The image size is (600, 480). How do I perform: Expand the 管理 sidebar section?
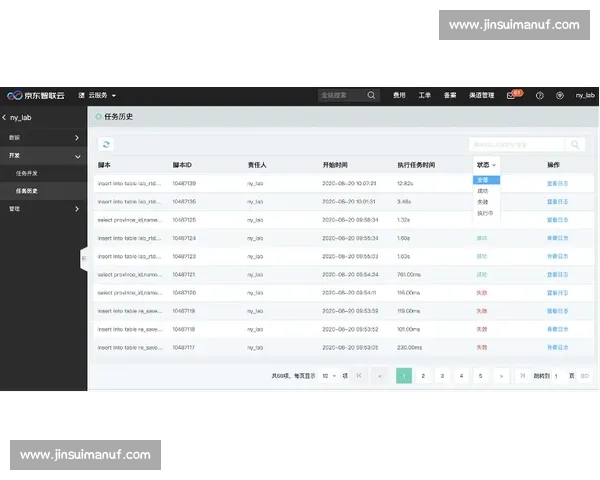[77, 209]
